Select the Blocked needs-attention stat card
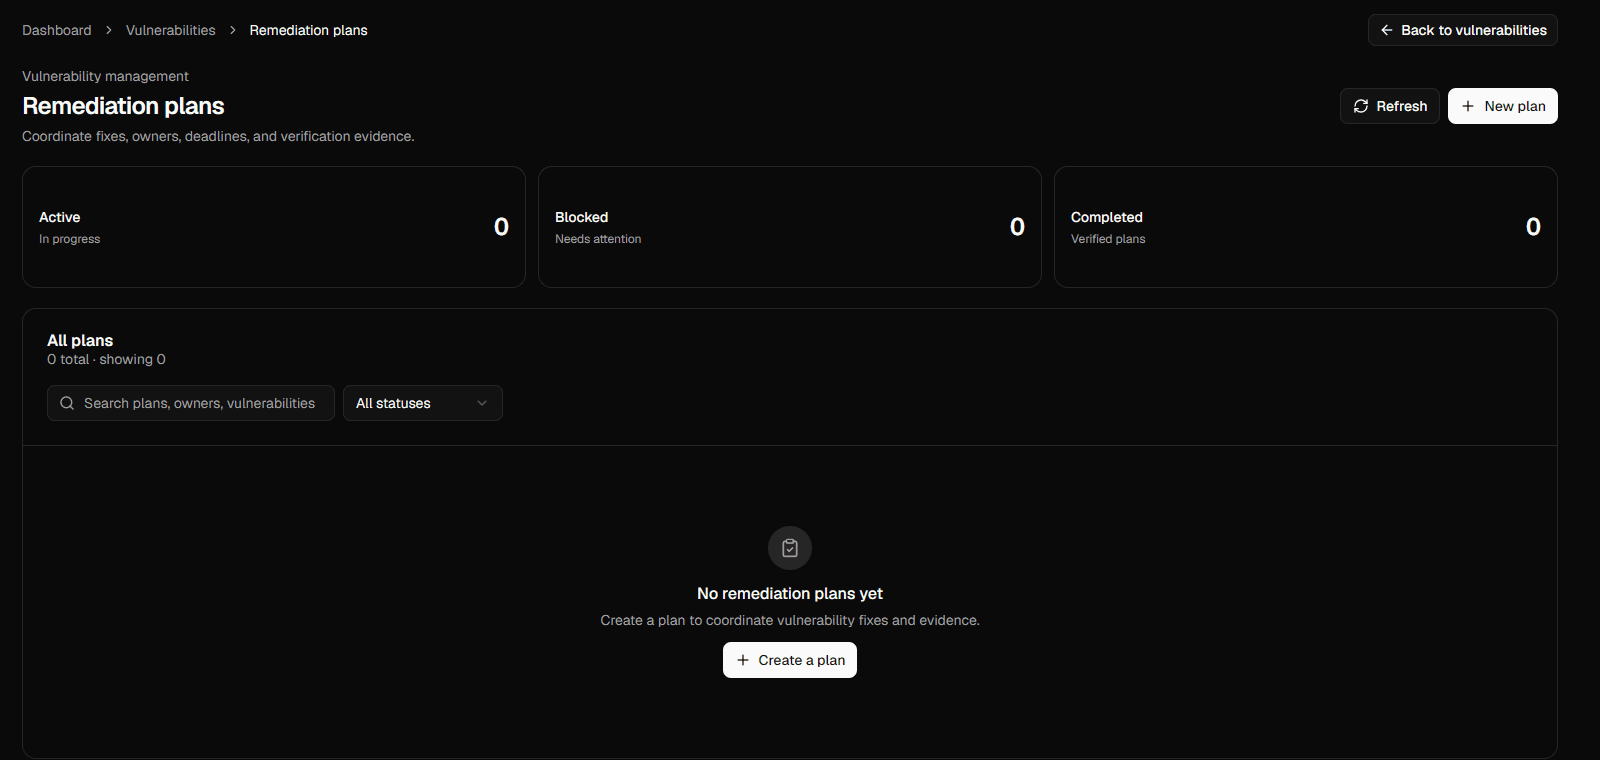The image size is (1600, 760). click(x=790, y=227)
